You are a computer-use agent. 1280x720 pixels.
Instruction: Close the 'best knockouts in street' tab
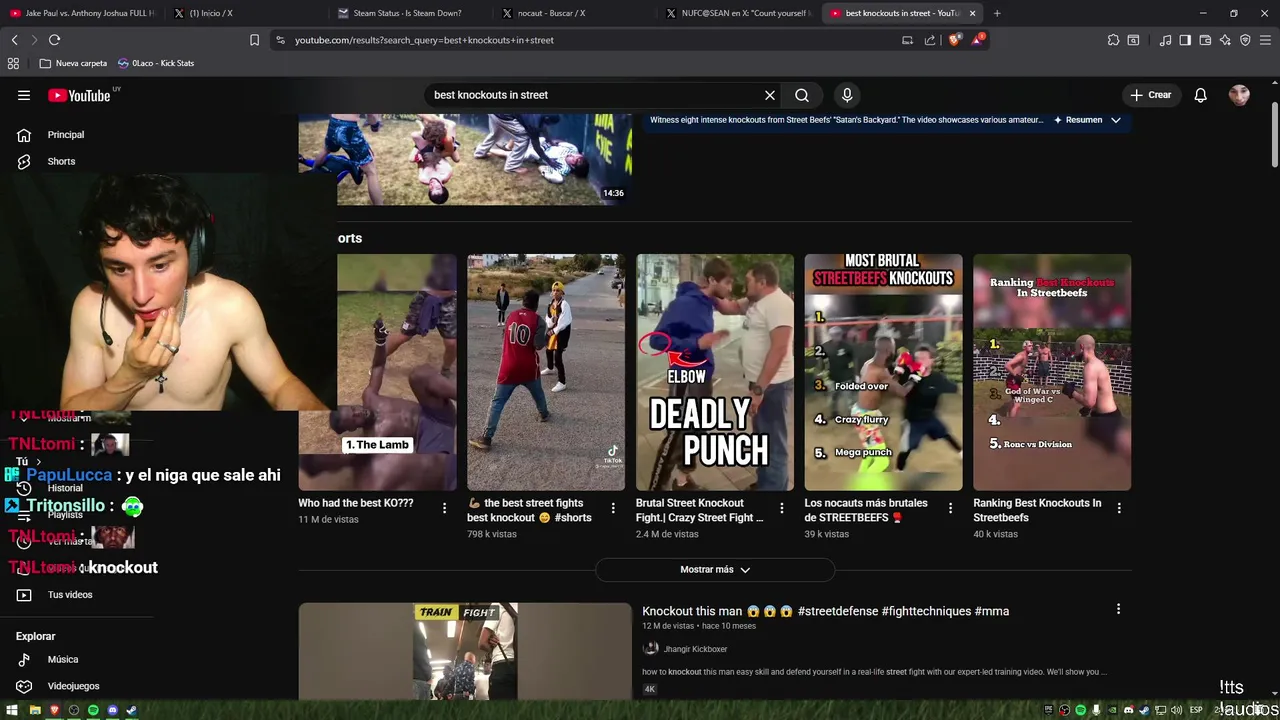coord(972,13)
